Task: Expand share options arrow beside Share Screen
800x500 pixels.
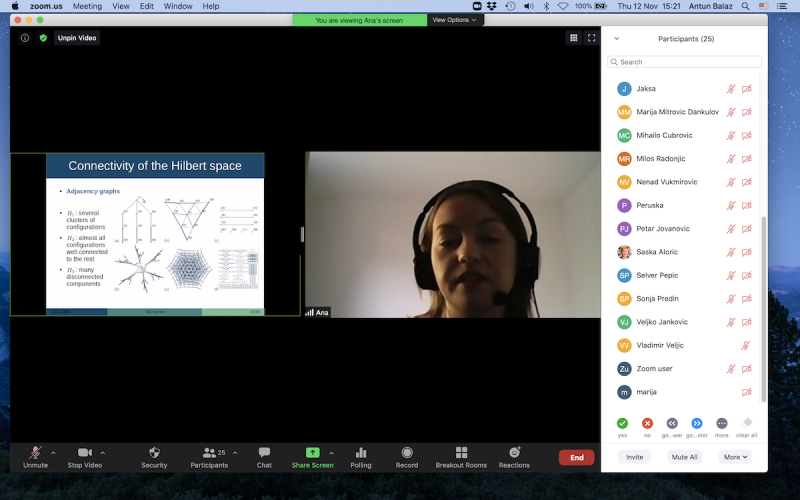Action: [x=332, y=453]
